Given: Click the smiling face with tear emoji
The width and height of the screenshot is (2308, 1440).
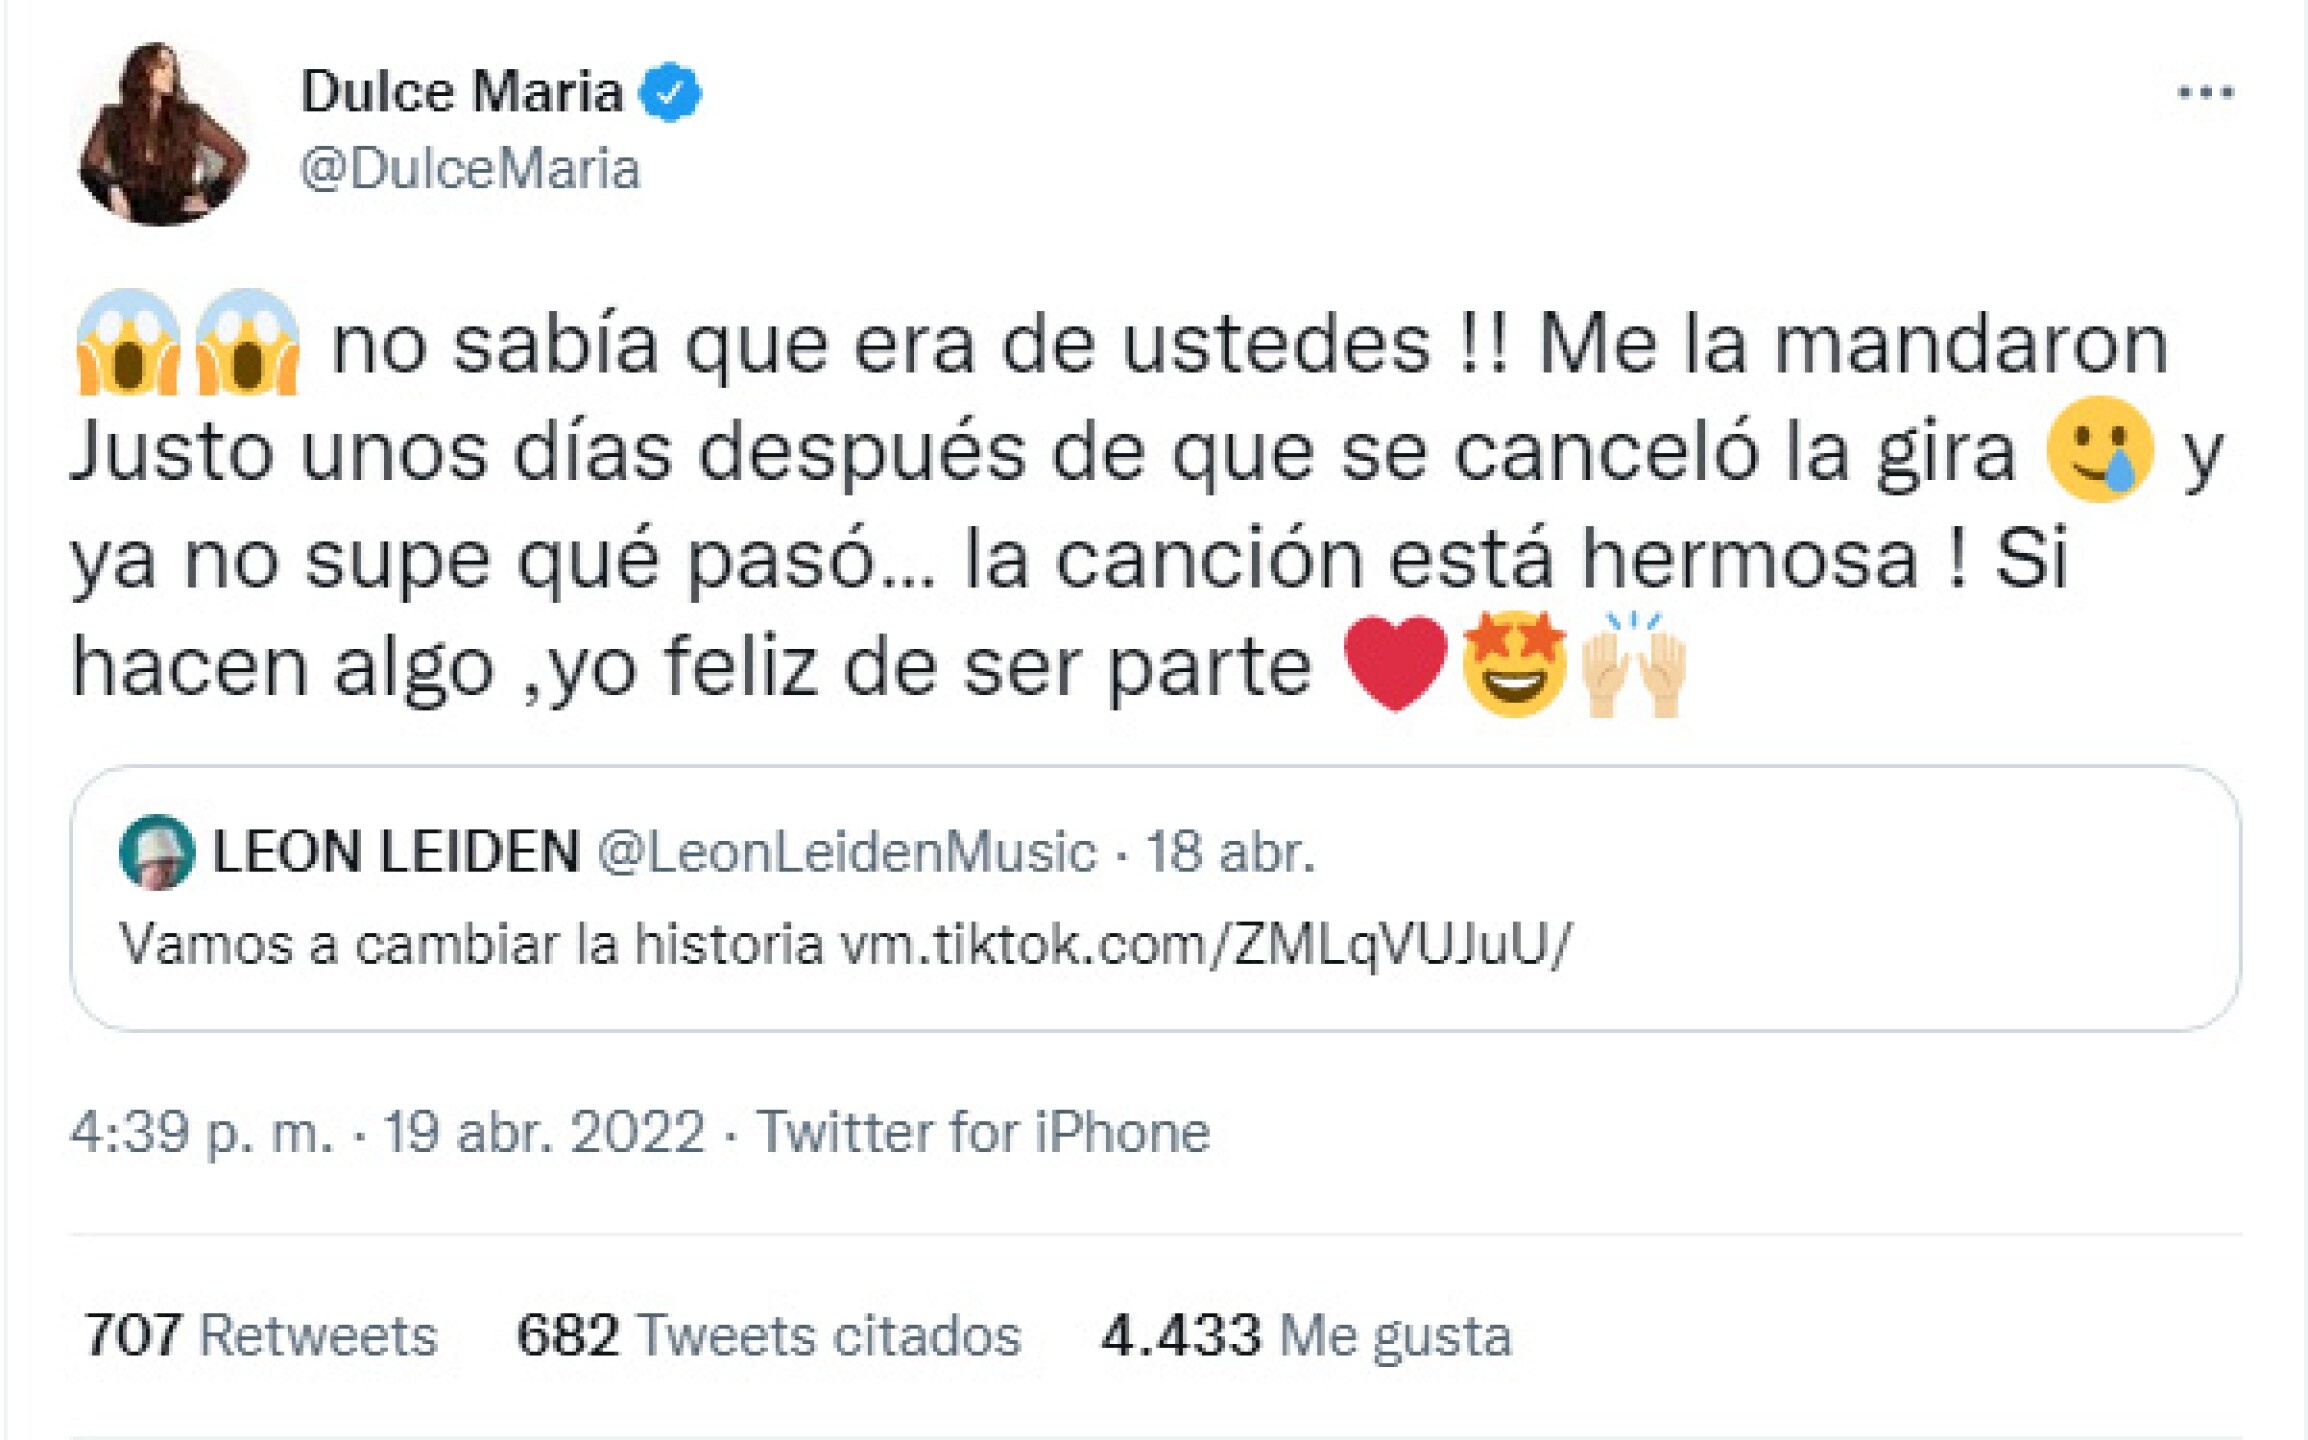Looking at the screenshot, I should click(2098, 449).
